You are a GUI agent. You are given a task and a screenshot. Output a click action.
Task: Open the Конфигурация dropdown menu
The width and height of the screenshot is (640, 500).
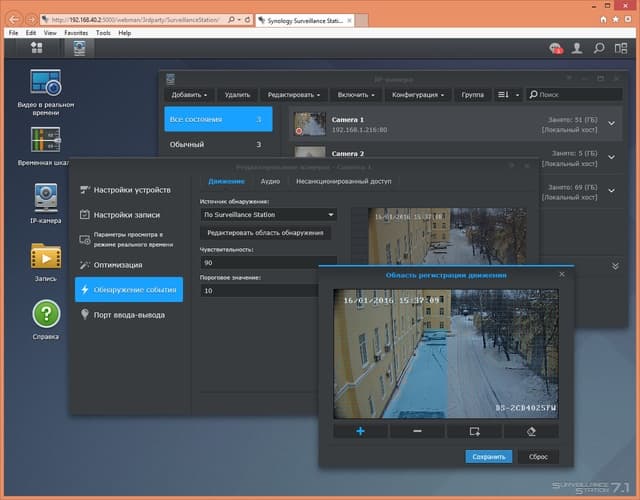(x=417, y=94)
